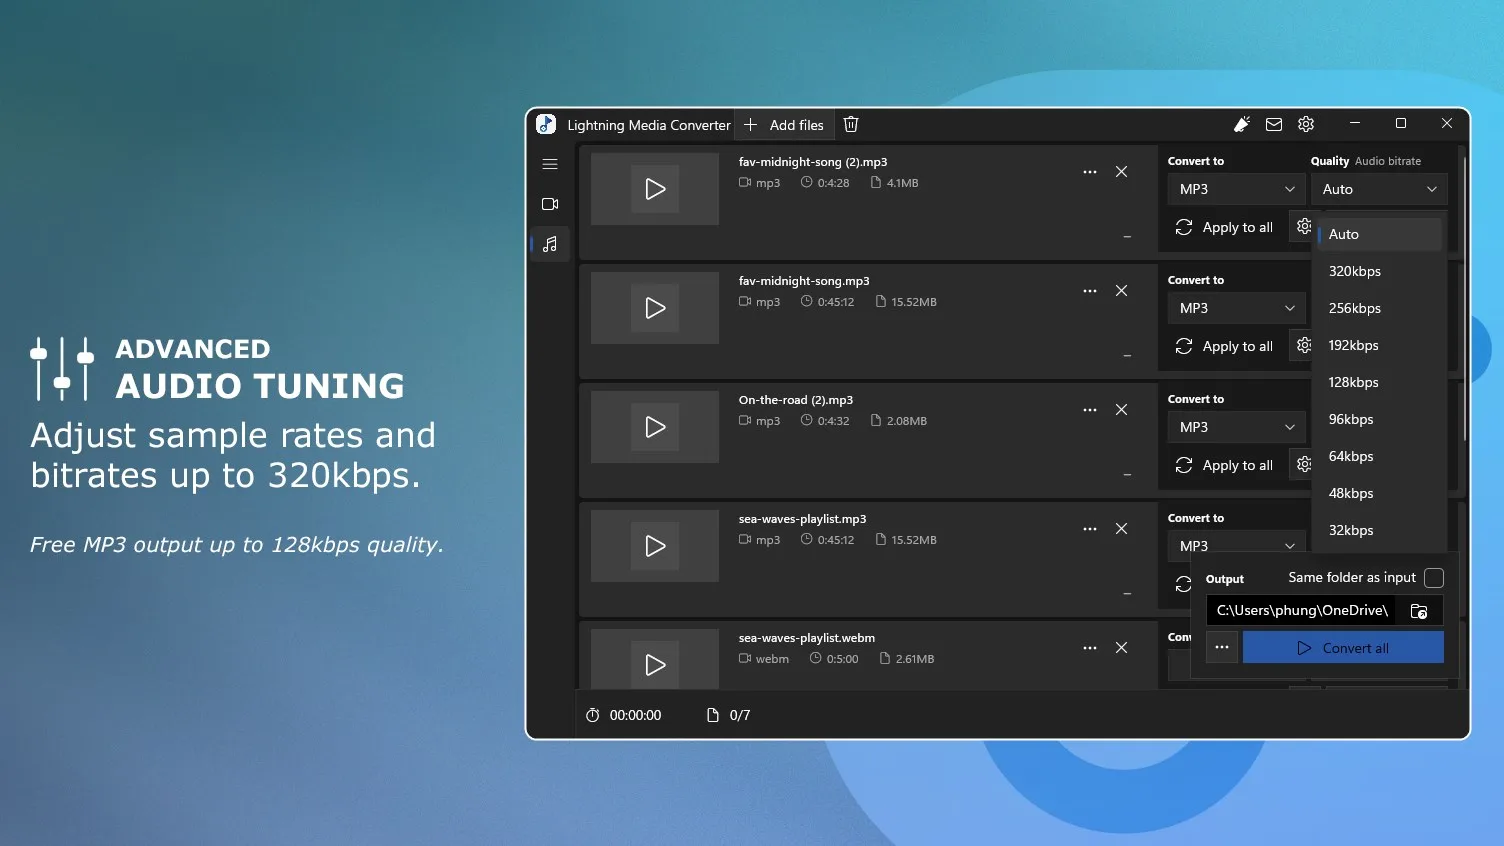Remove fav-midnight-song.mp3 from list
Viewport: 1504px width, 846px height.
pos(1122,291)
